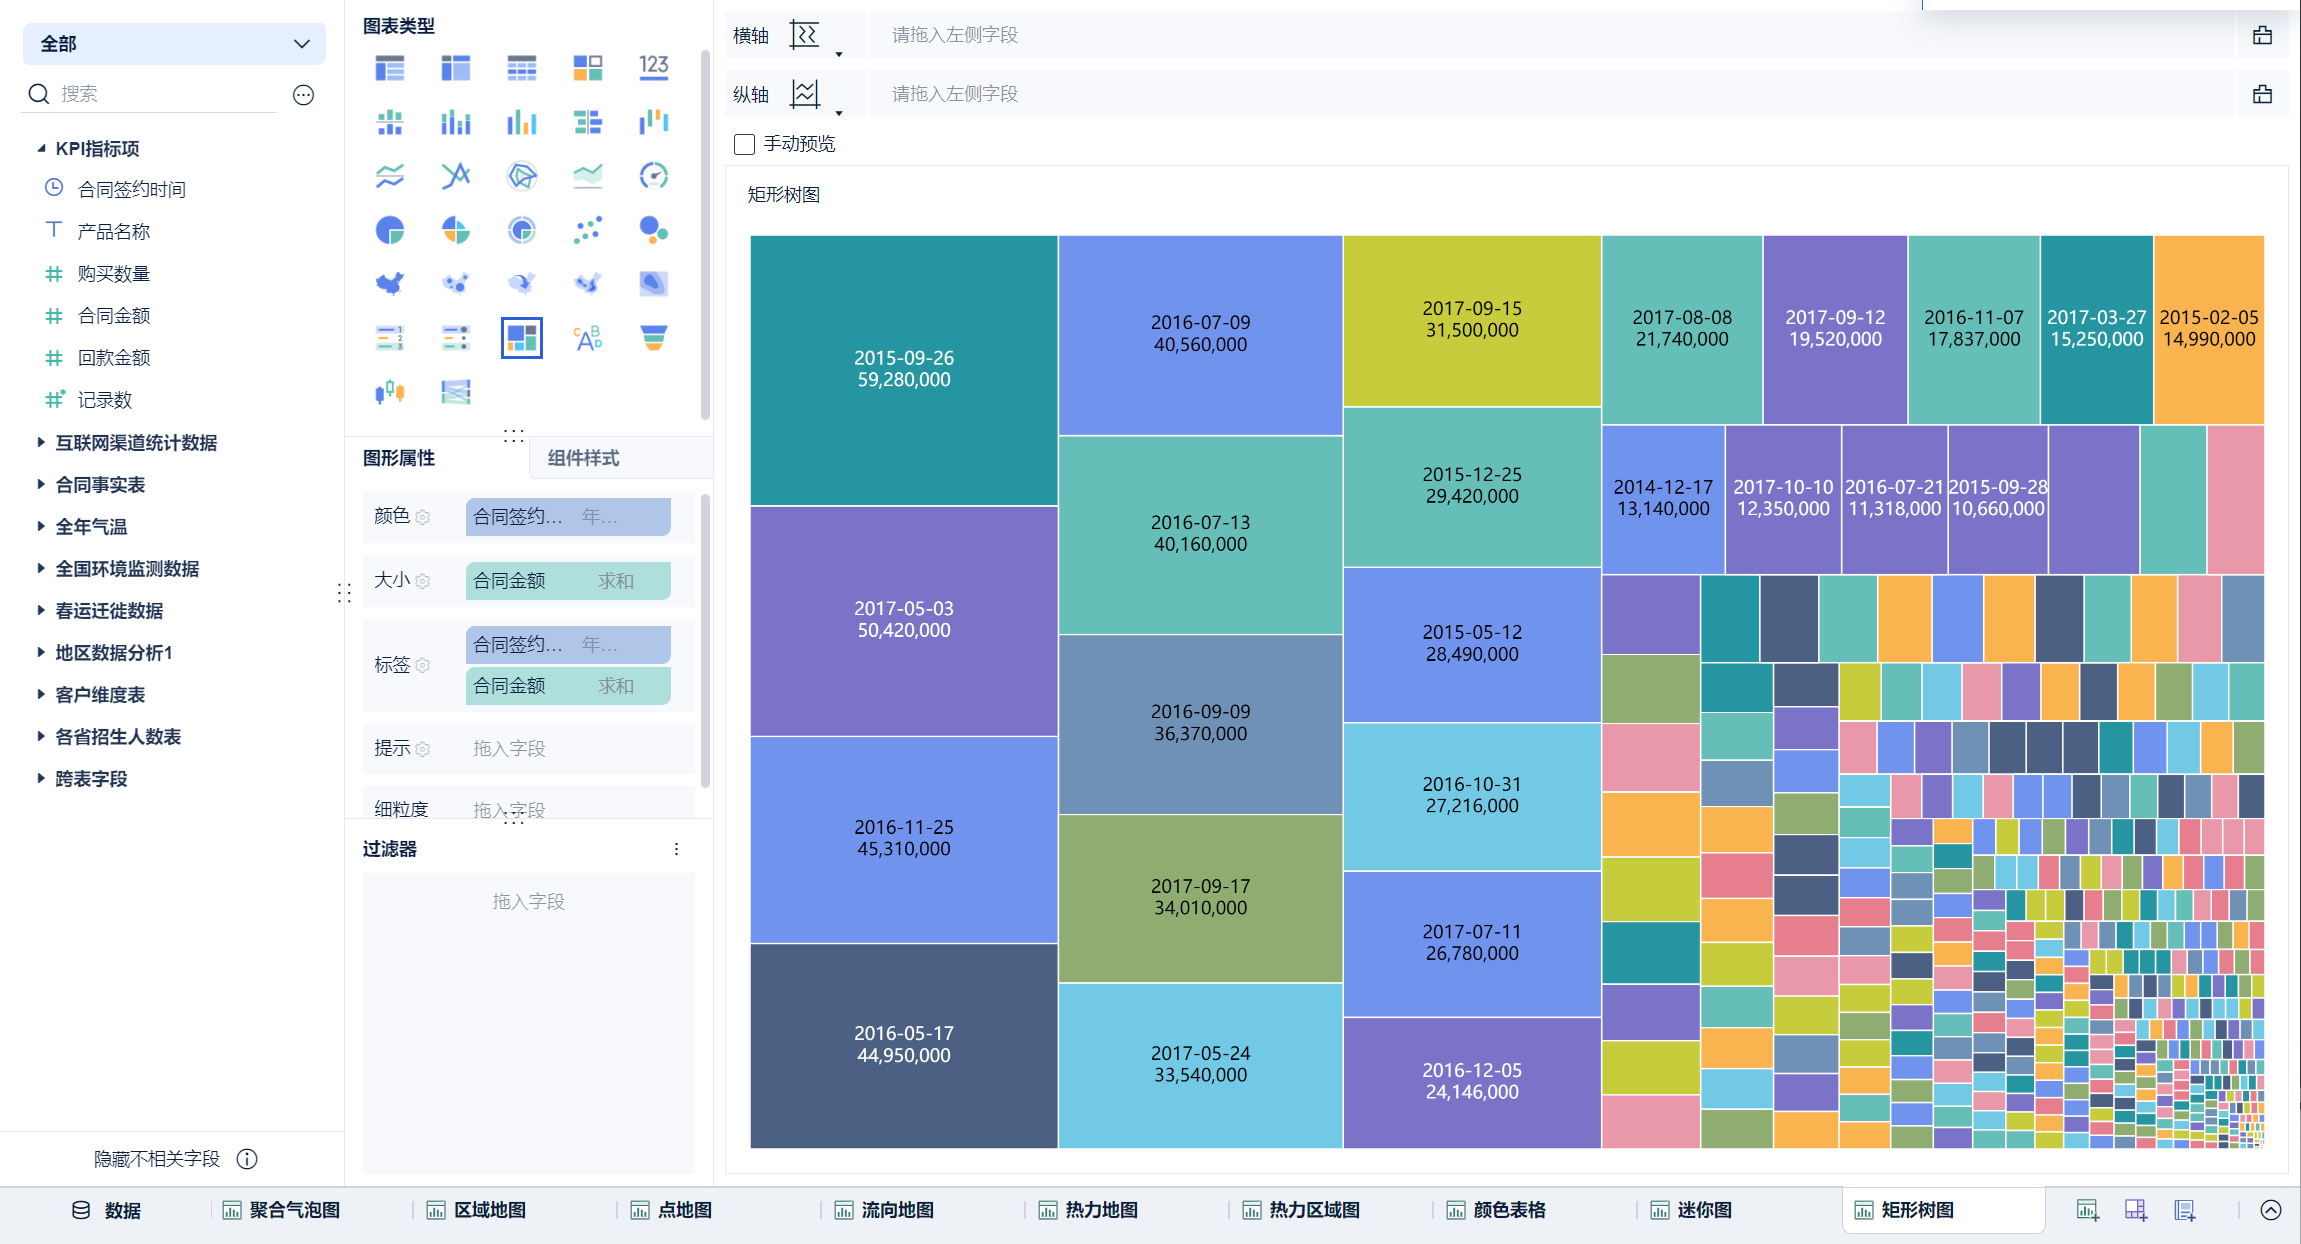Click the KPI number card icon

tap(653, 68)
